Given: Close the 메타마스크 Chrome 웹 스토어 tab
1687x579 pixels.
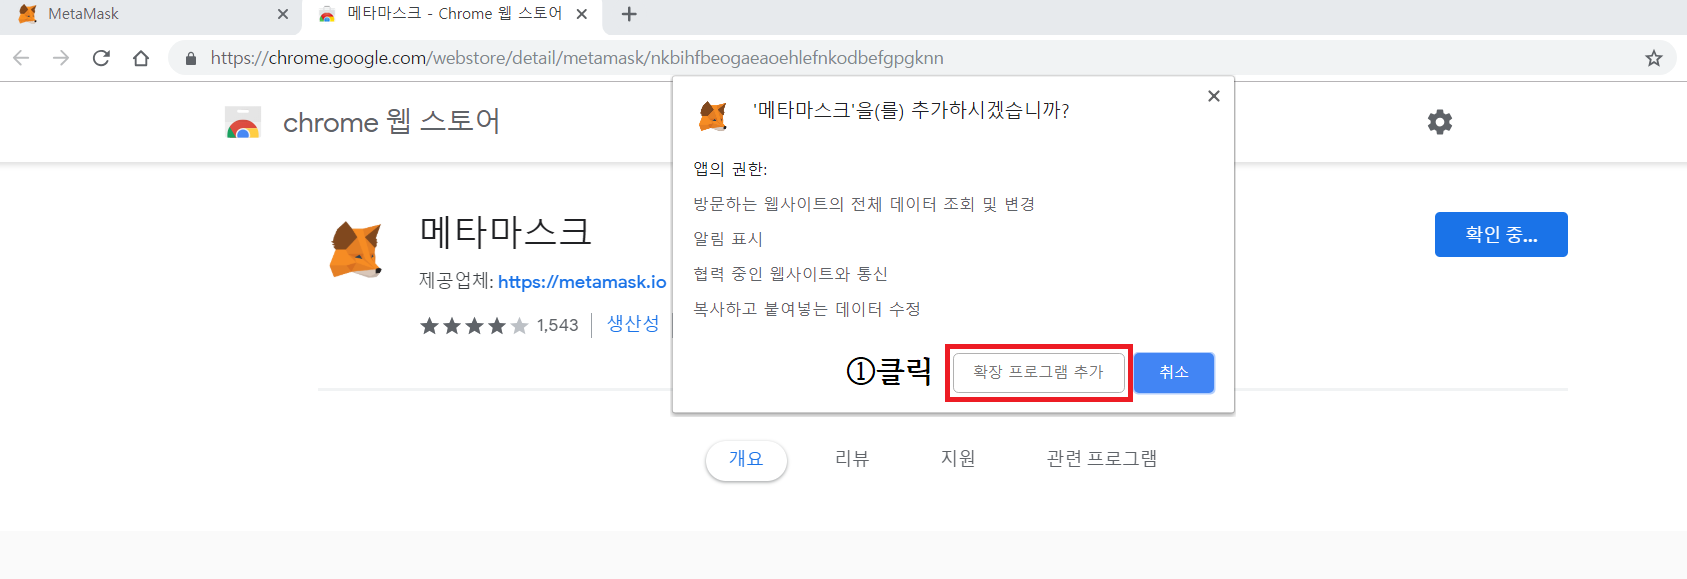Looking at the screenshot, I should [582, 14].
